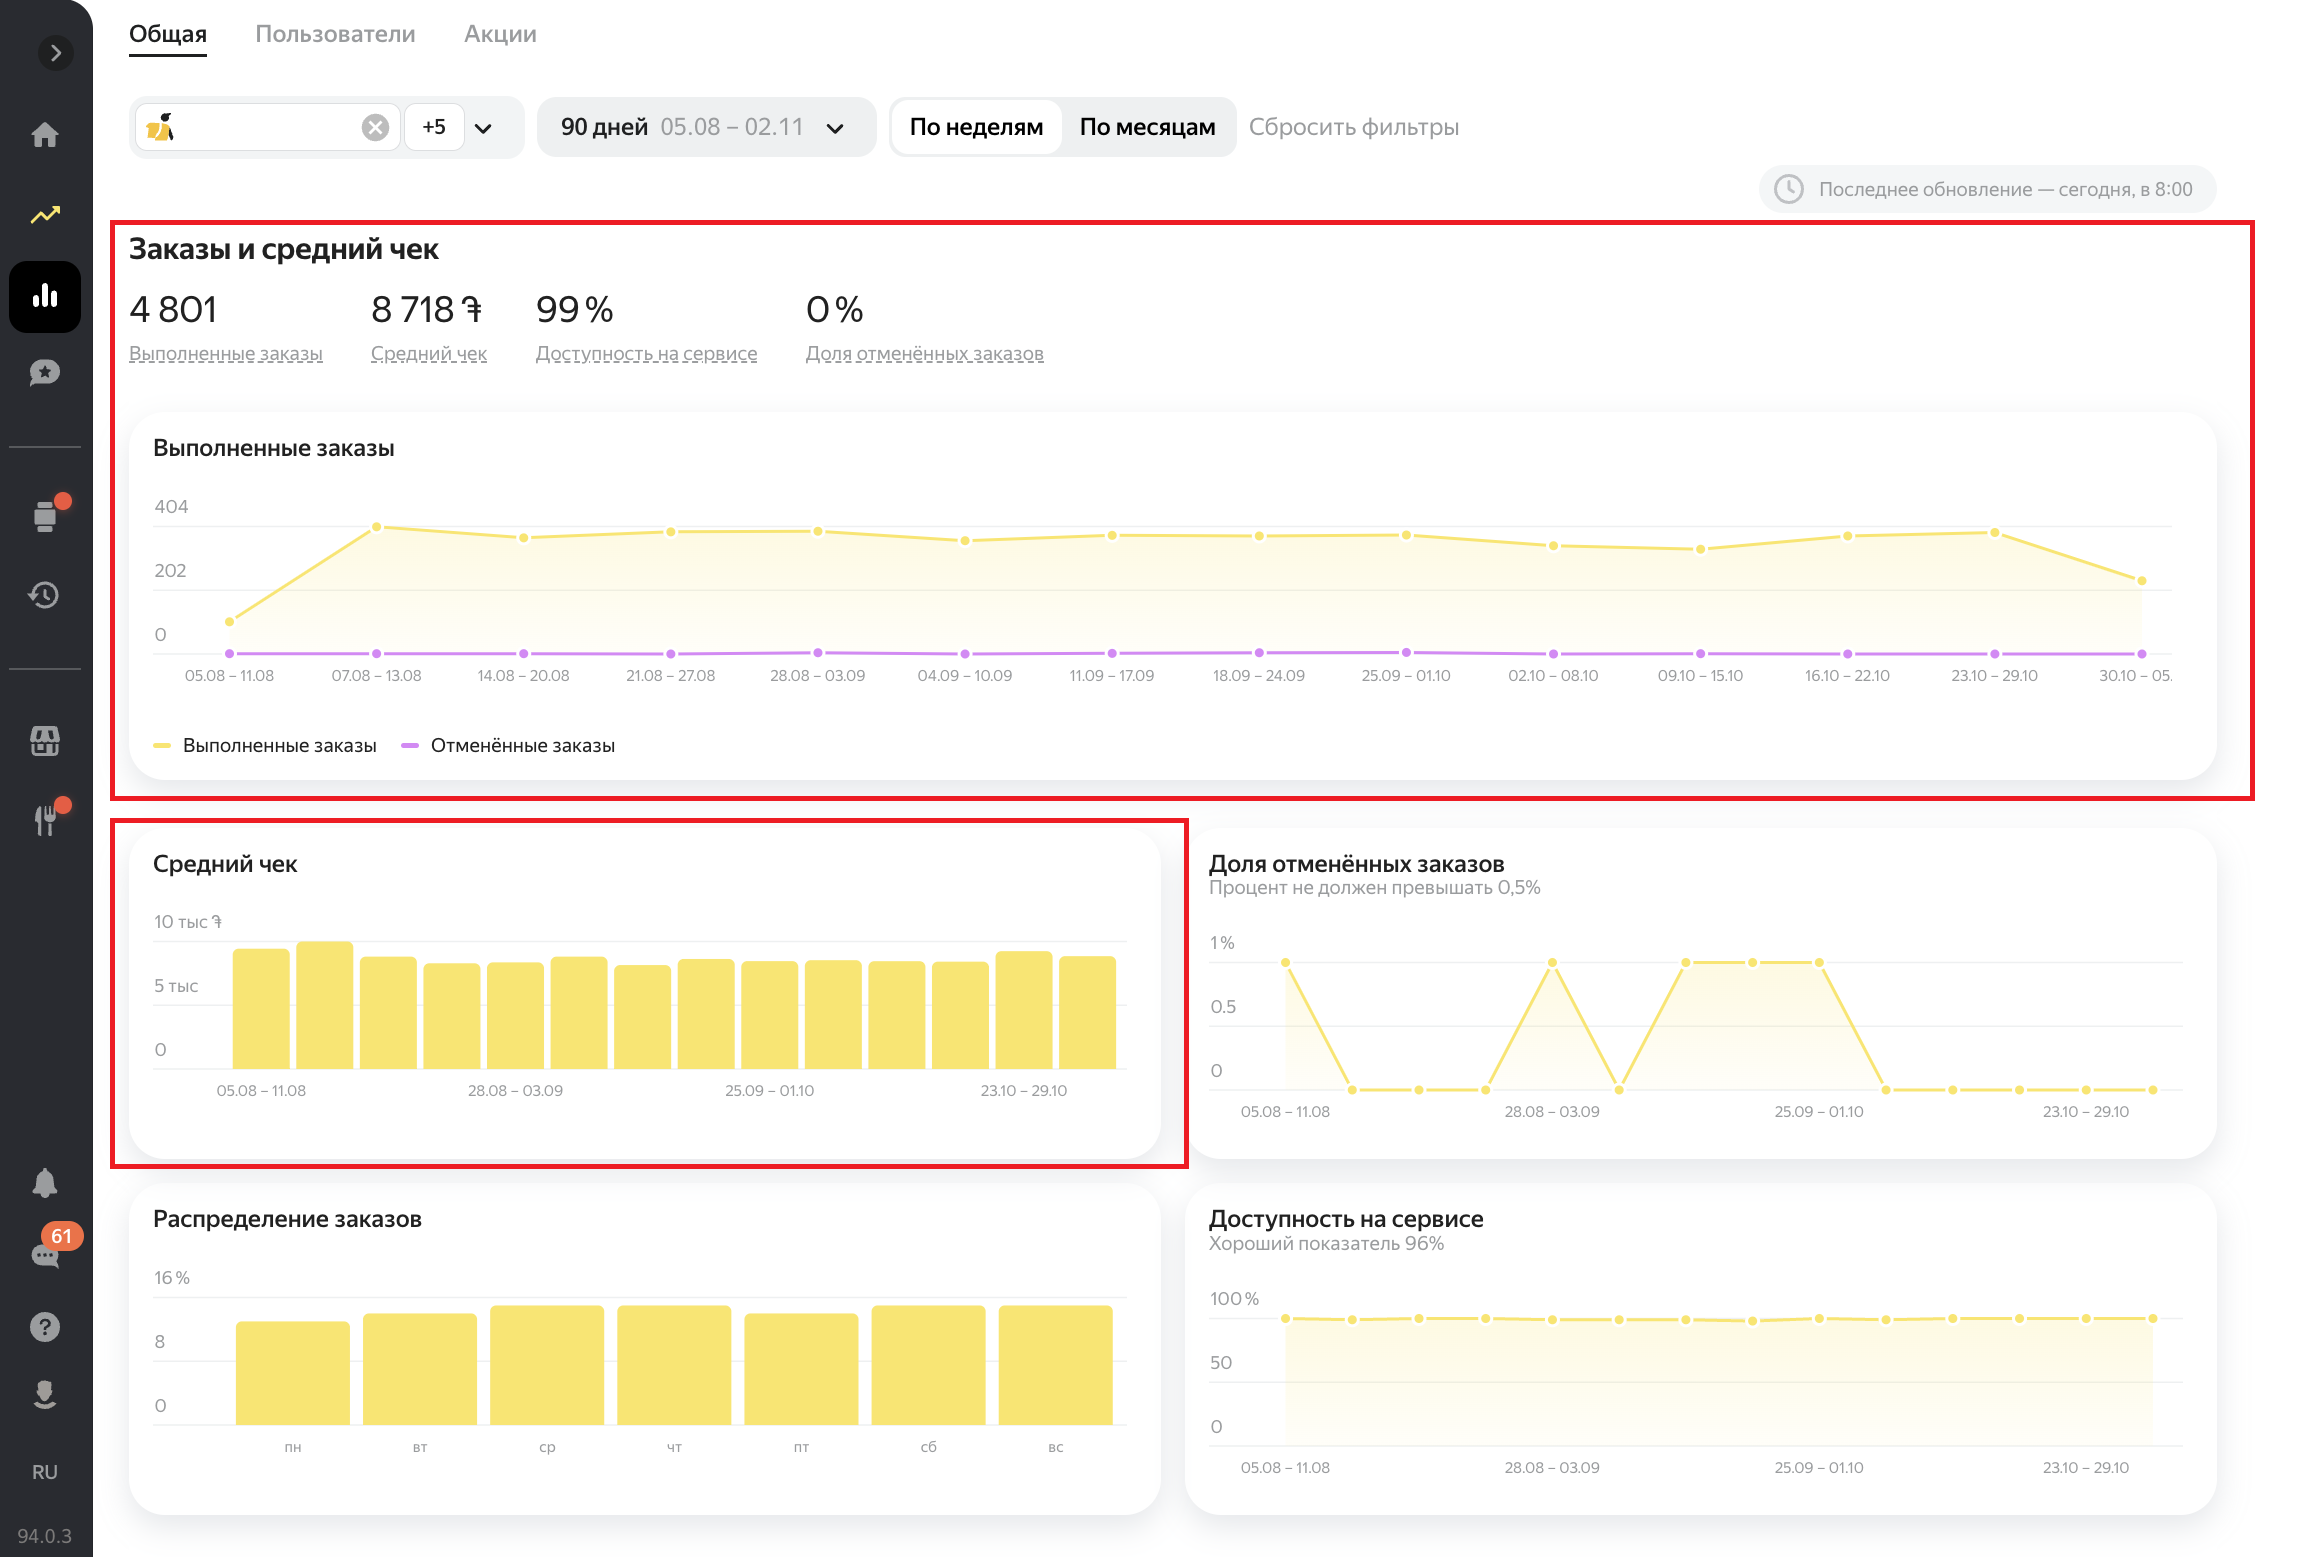The image size is (2301, 1557).
Task: Open the notifications bell icon
Action: [45, 1183]
